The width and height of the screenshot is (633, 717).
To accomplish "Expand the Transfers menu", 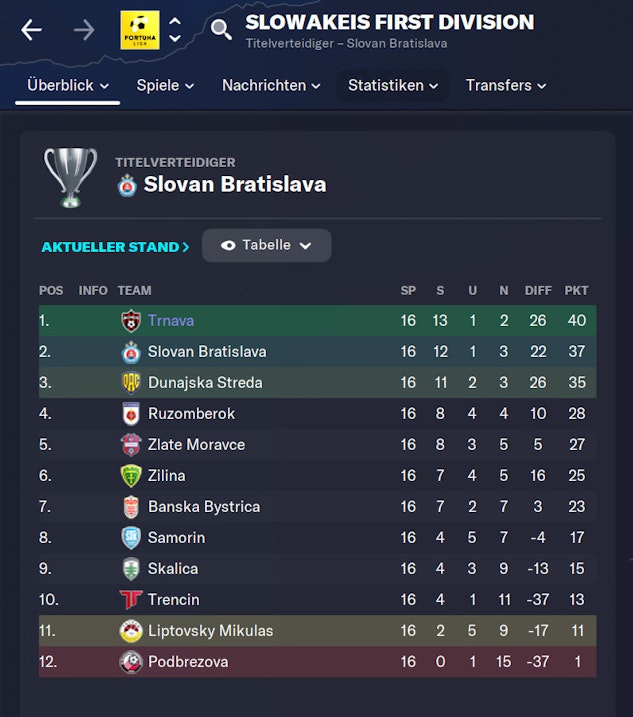I will 505,86.
